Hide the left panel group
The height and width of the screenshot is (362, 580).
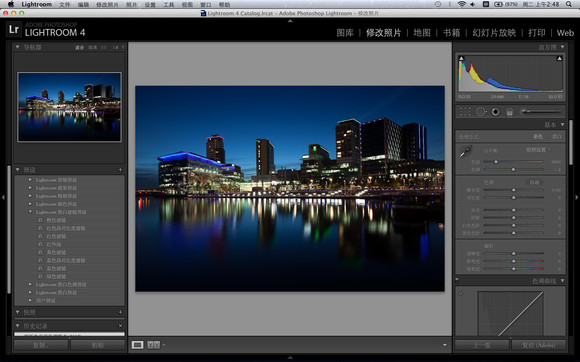[x=3, y=197]
